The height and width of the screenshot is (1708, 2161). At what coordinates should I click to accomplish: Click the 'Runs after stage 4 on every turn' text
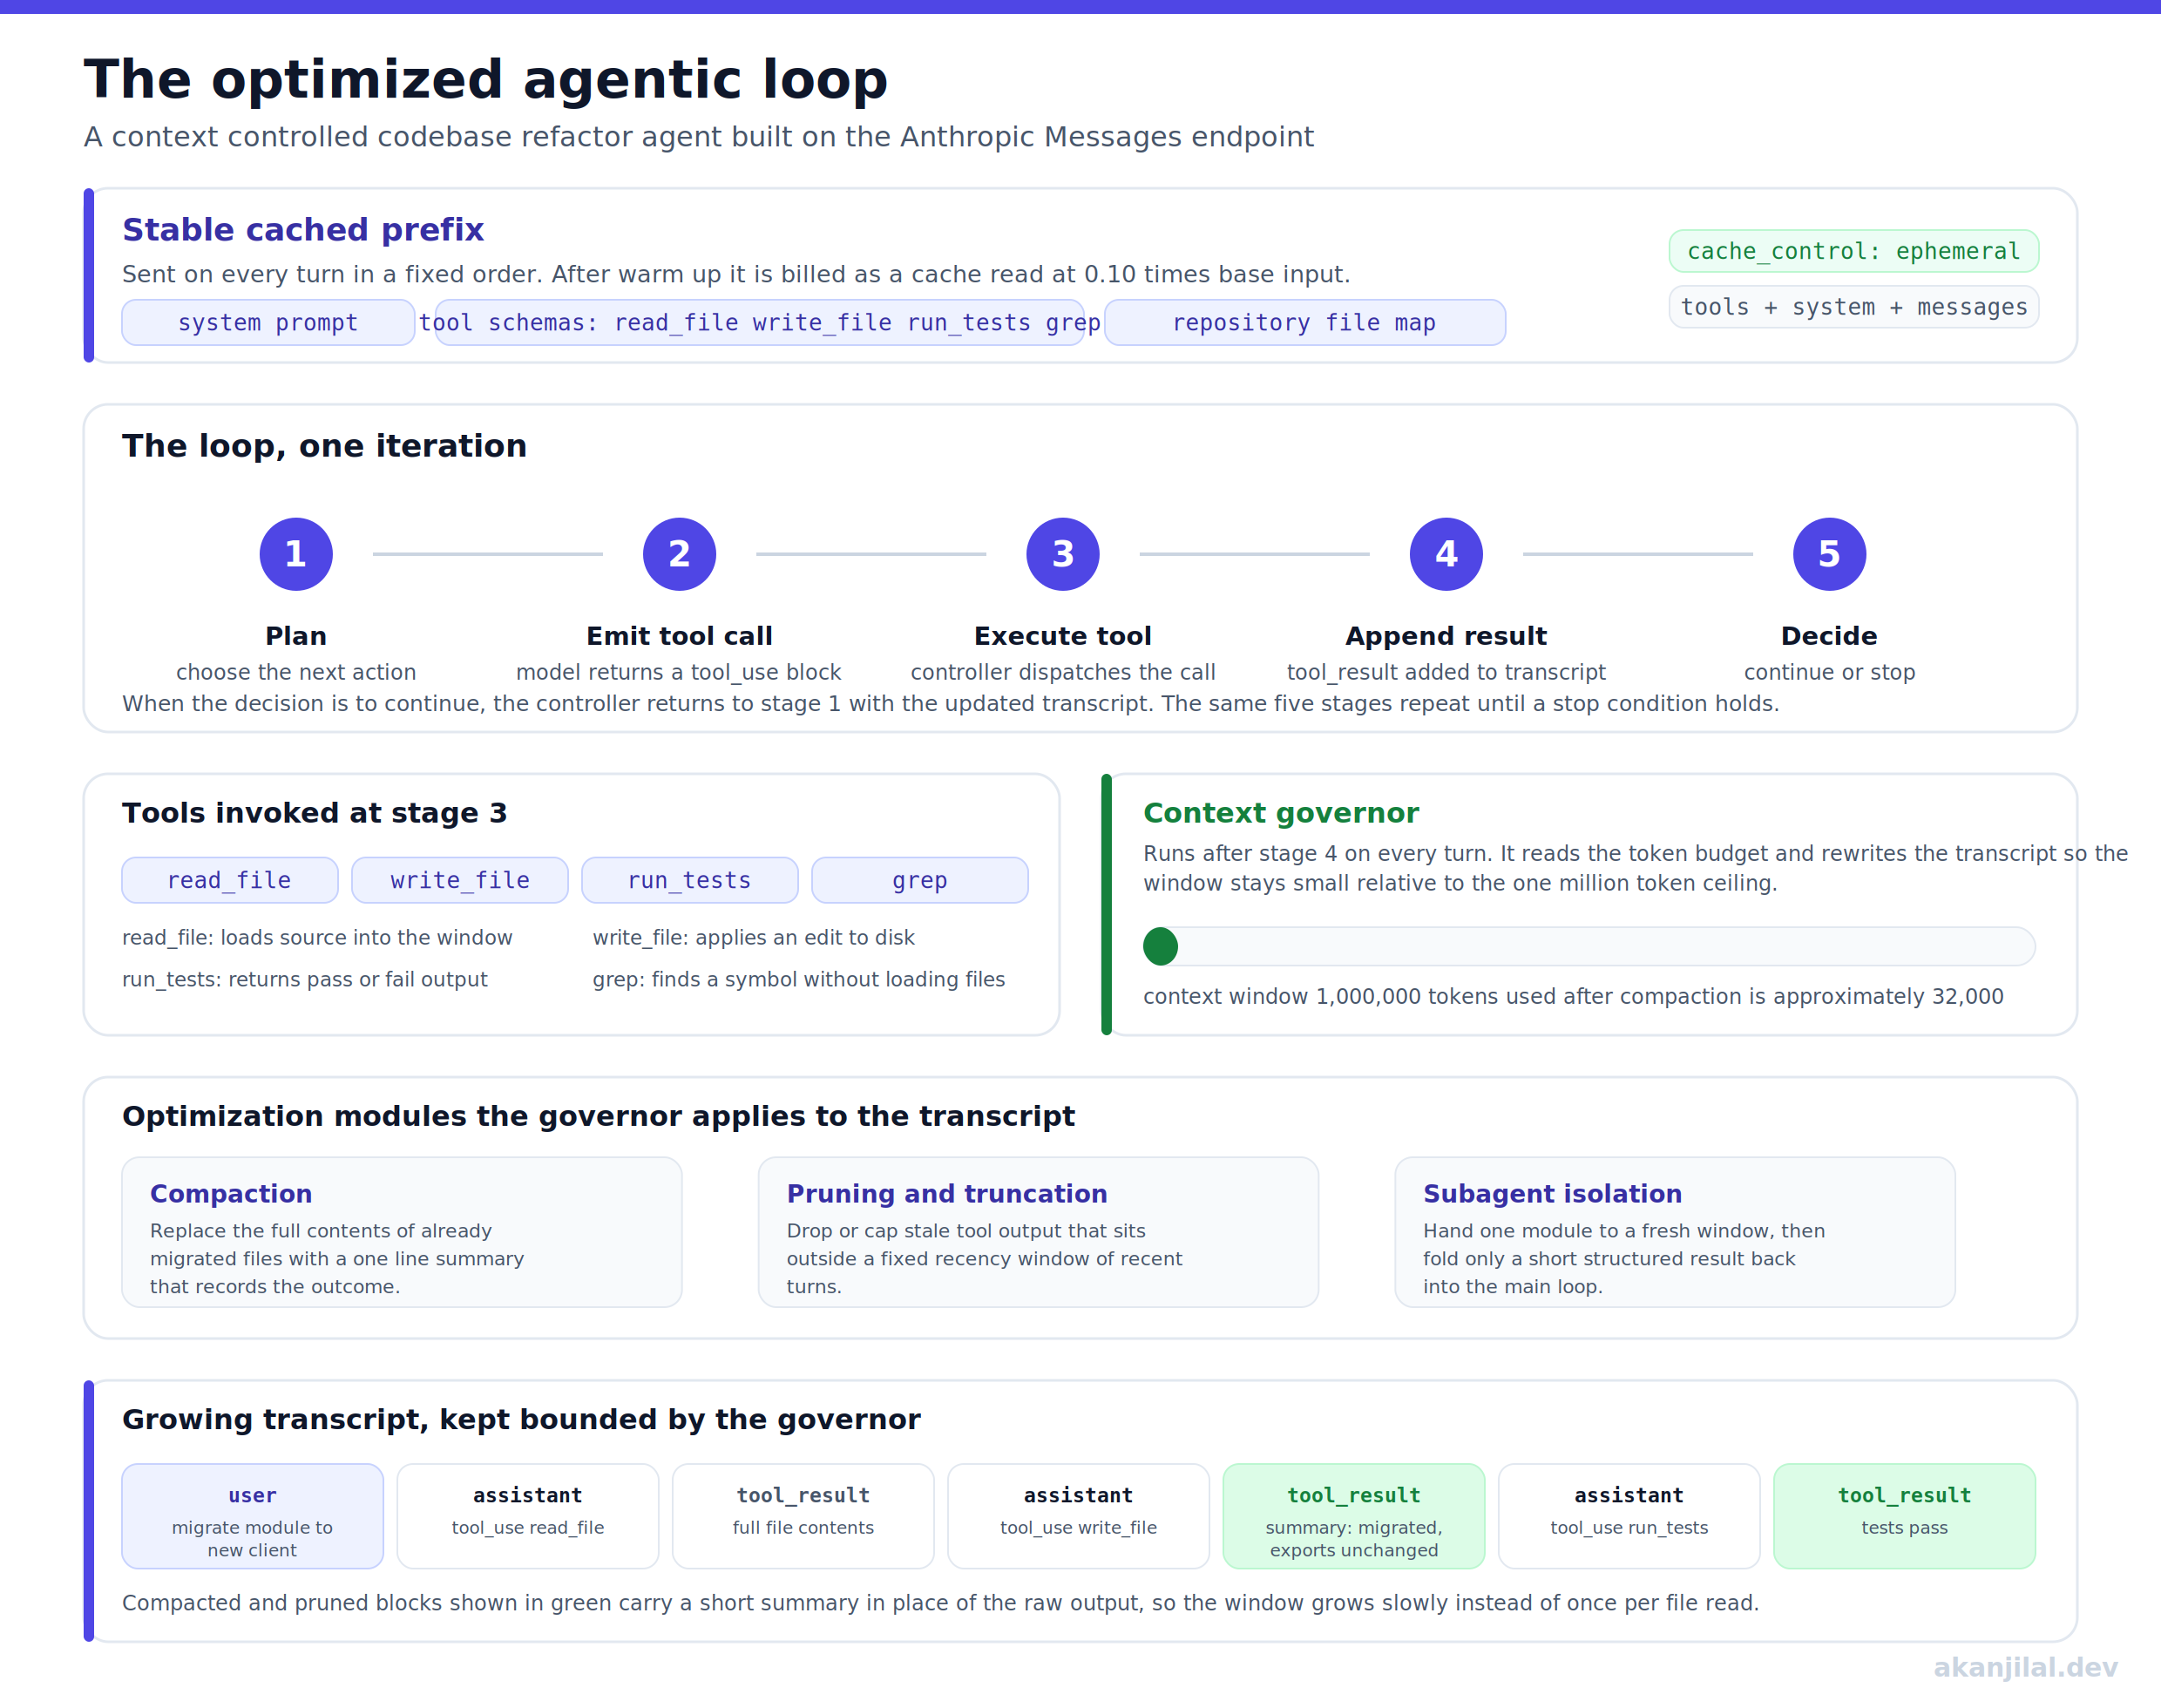pos(1635,868)
